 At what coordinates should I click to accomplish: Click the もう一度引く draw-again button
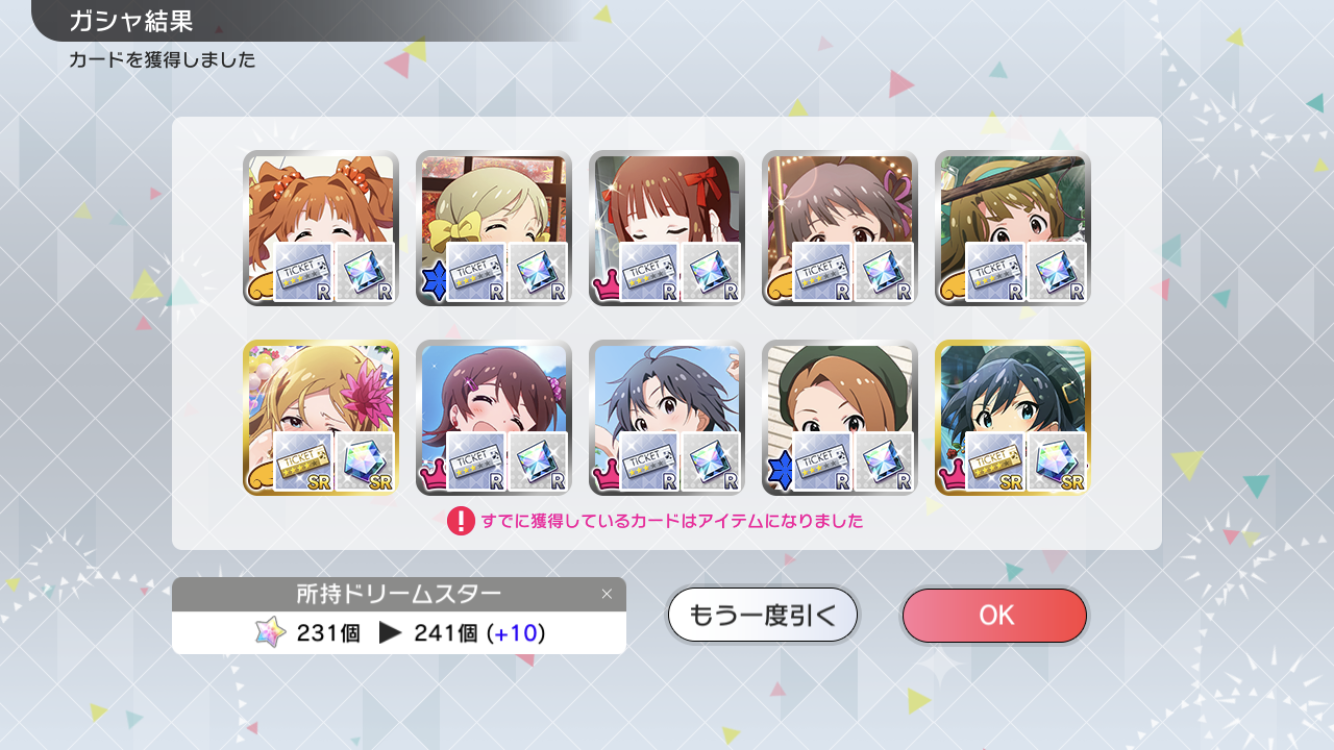[x=763, y=615]
